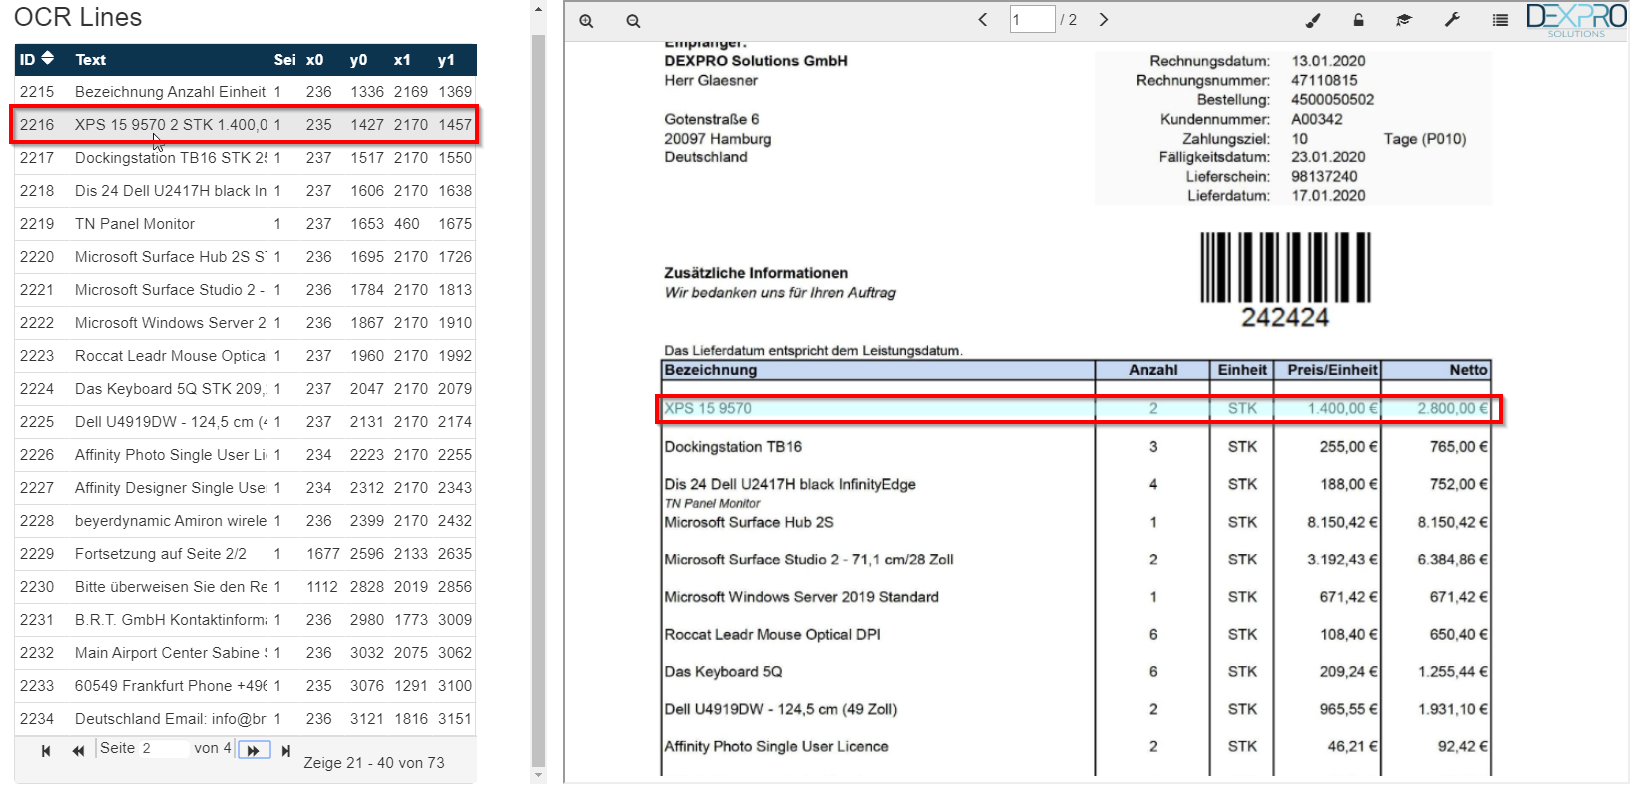Jump to first OCR lines page
This screenshot has width=1634, height=786.
point(46,750)
